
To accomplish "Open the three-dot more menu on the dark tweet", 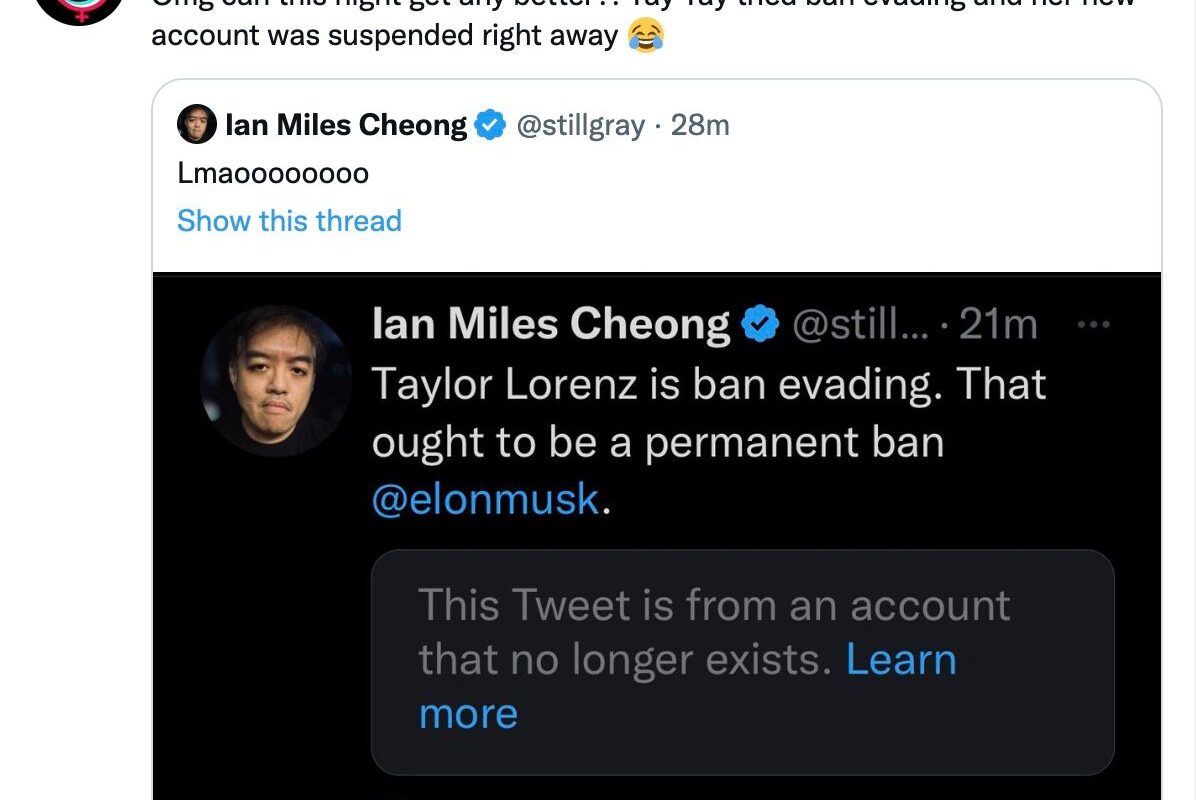I will pos(1093,325).
